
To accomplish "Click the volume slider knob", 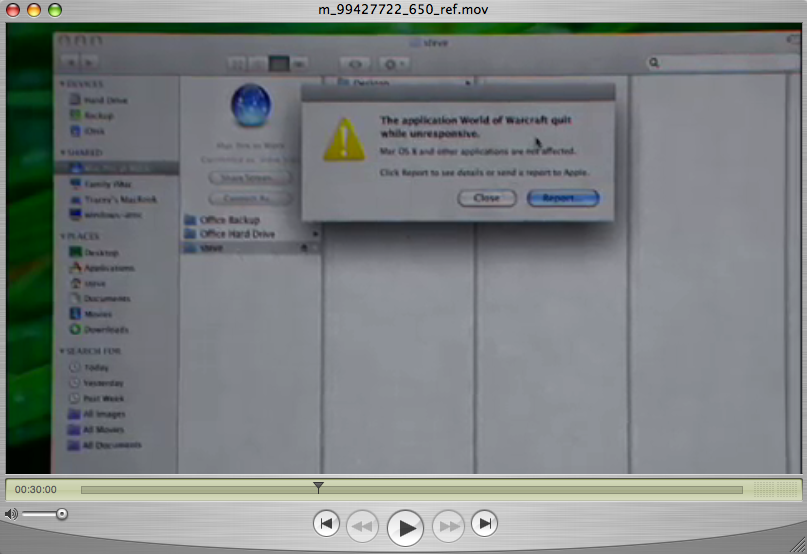I will 62,514.
